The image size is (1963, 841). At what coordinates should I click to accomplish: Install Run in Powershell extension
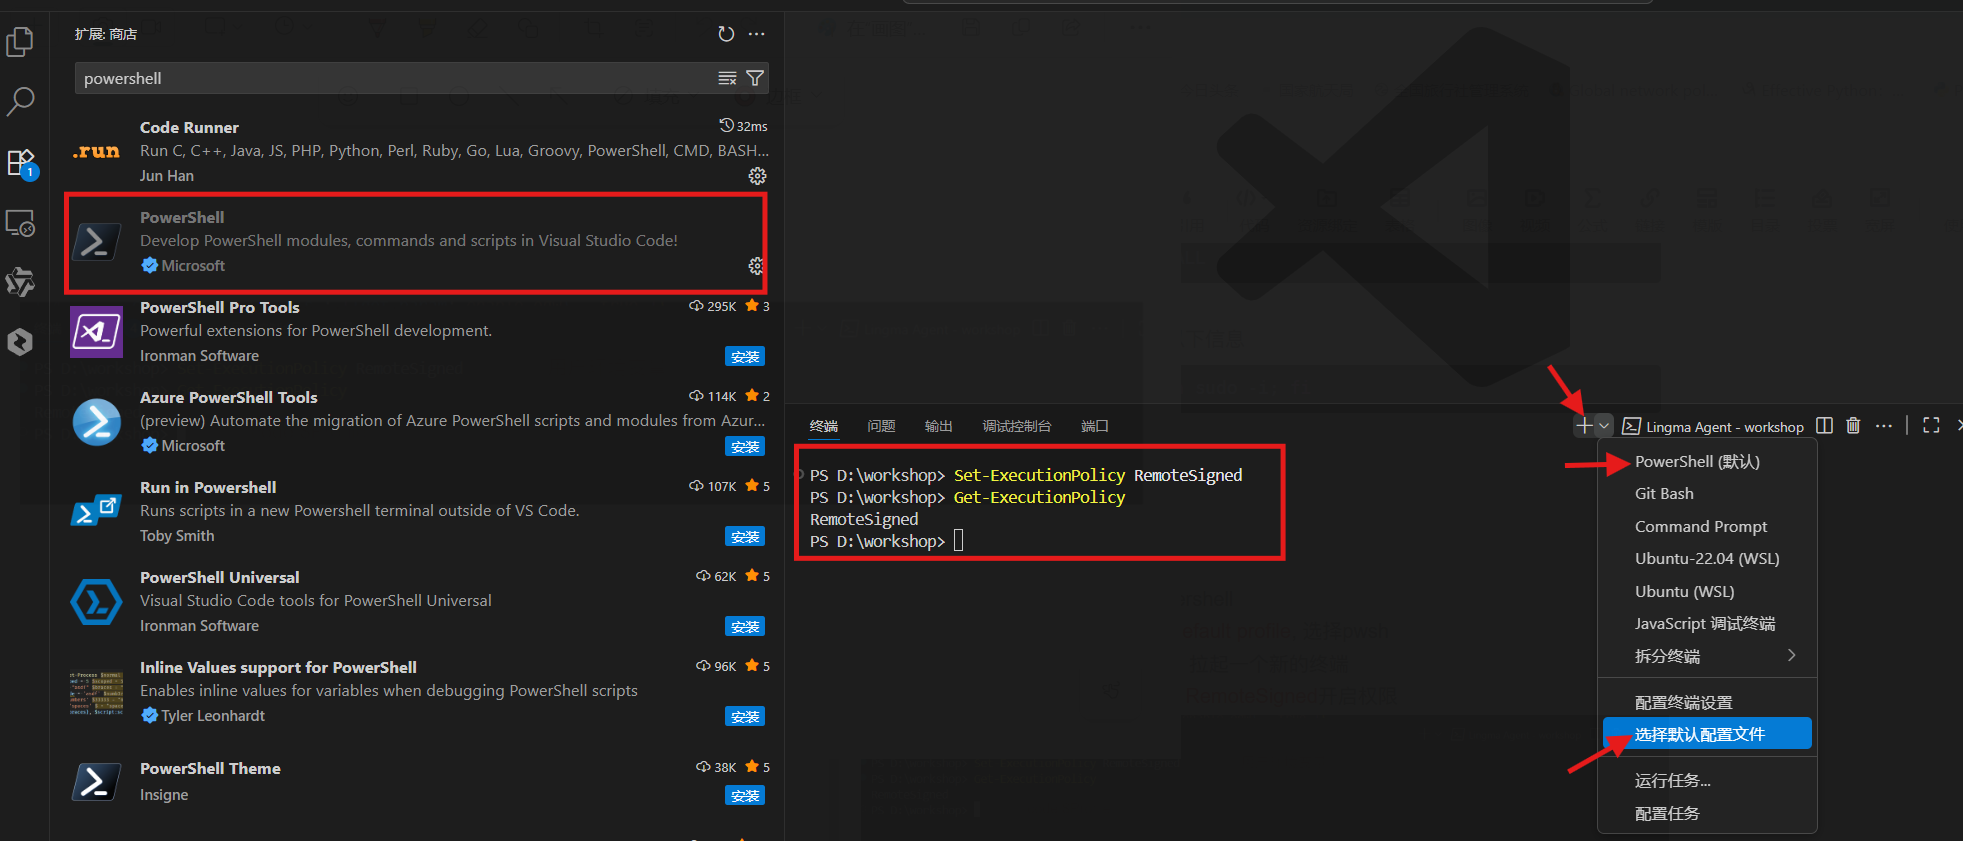(745, 536)
